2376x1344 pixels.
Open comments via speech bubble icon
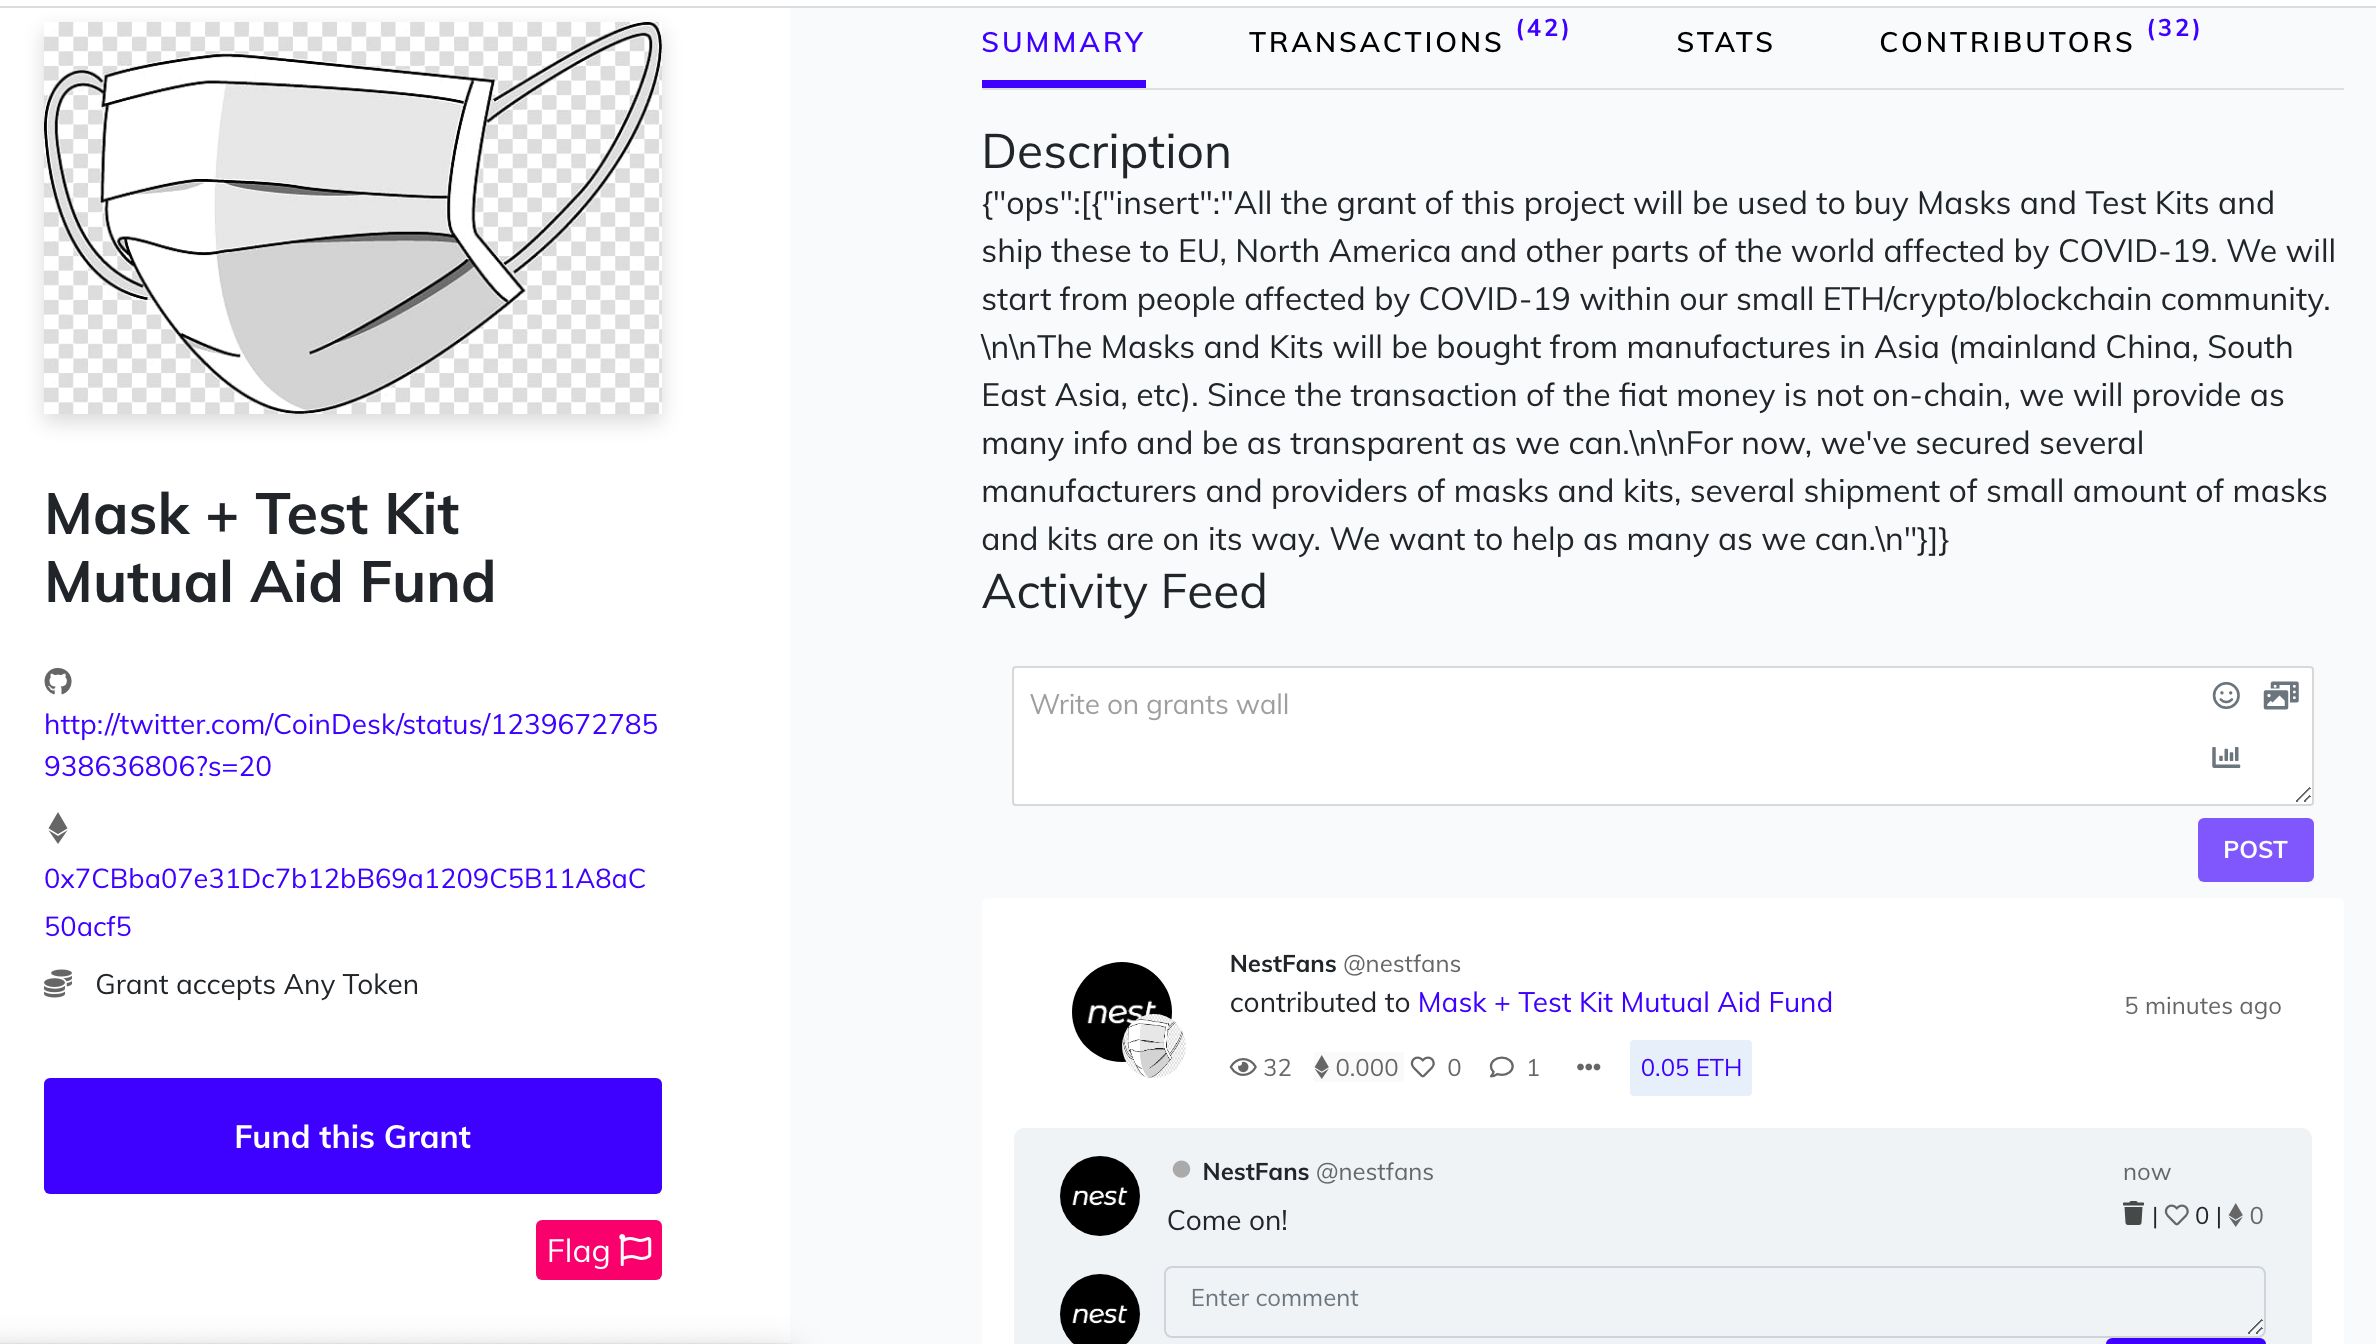pos(1501,1067)
